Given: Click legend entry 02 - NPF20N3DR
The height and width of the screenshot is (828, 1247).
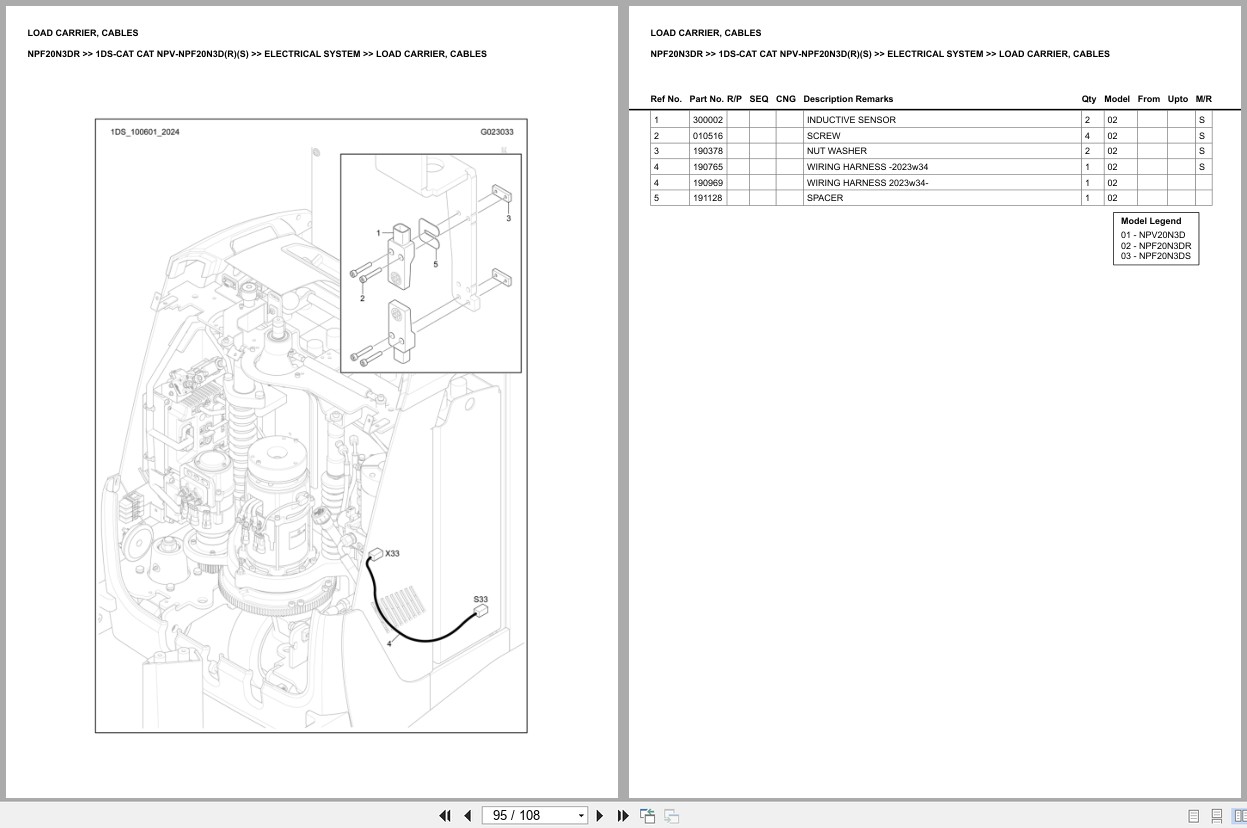Looking at the screenshot, I should click(x=1156, y=246).
